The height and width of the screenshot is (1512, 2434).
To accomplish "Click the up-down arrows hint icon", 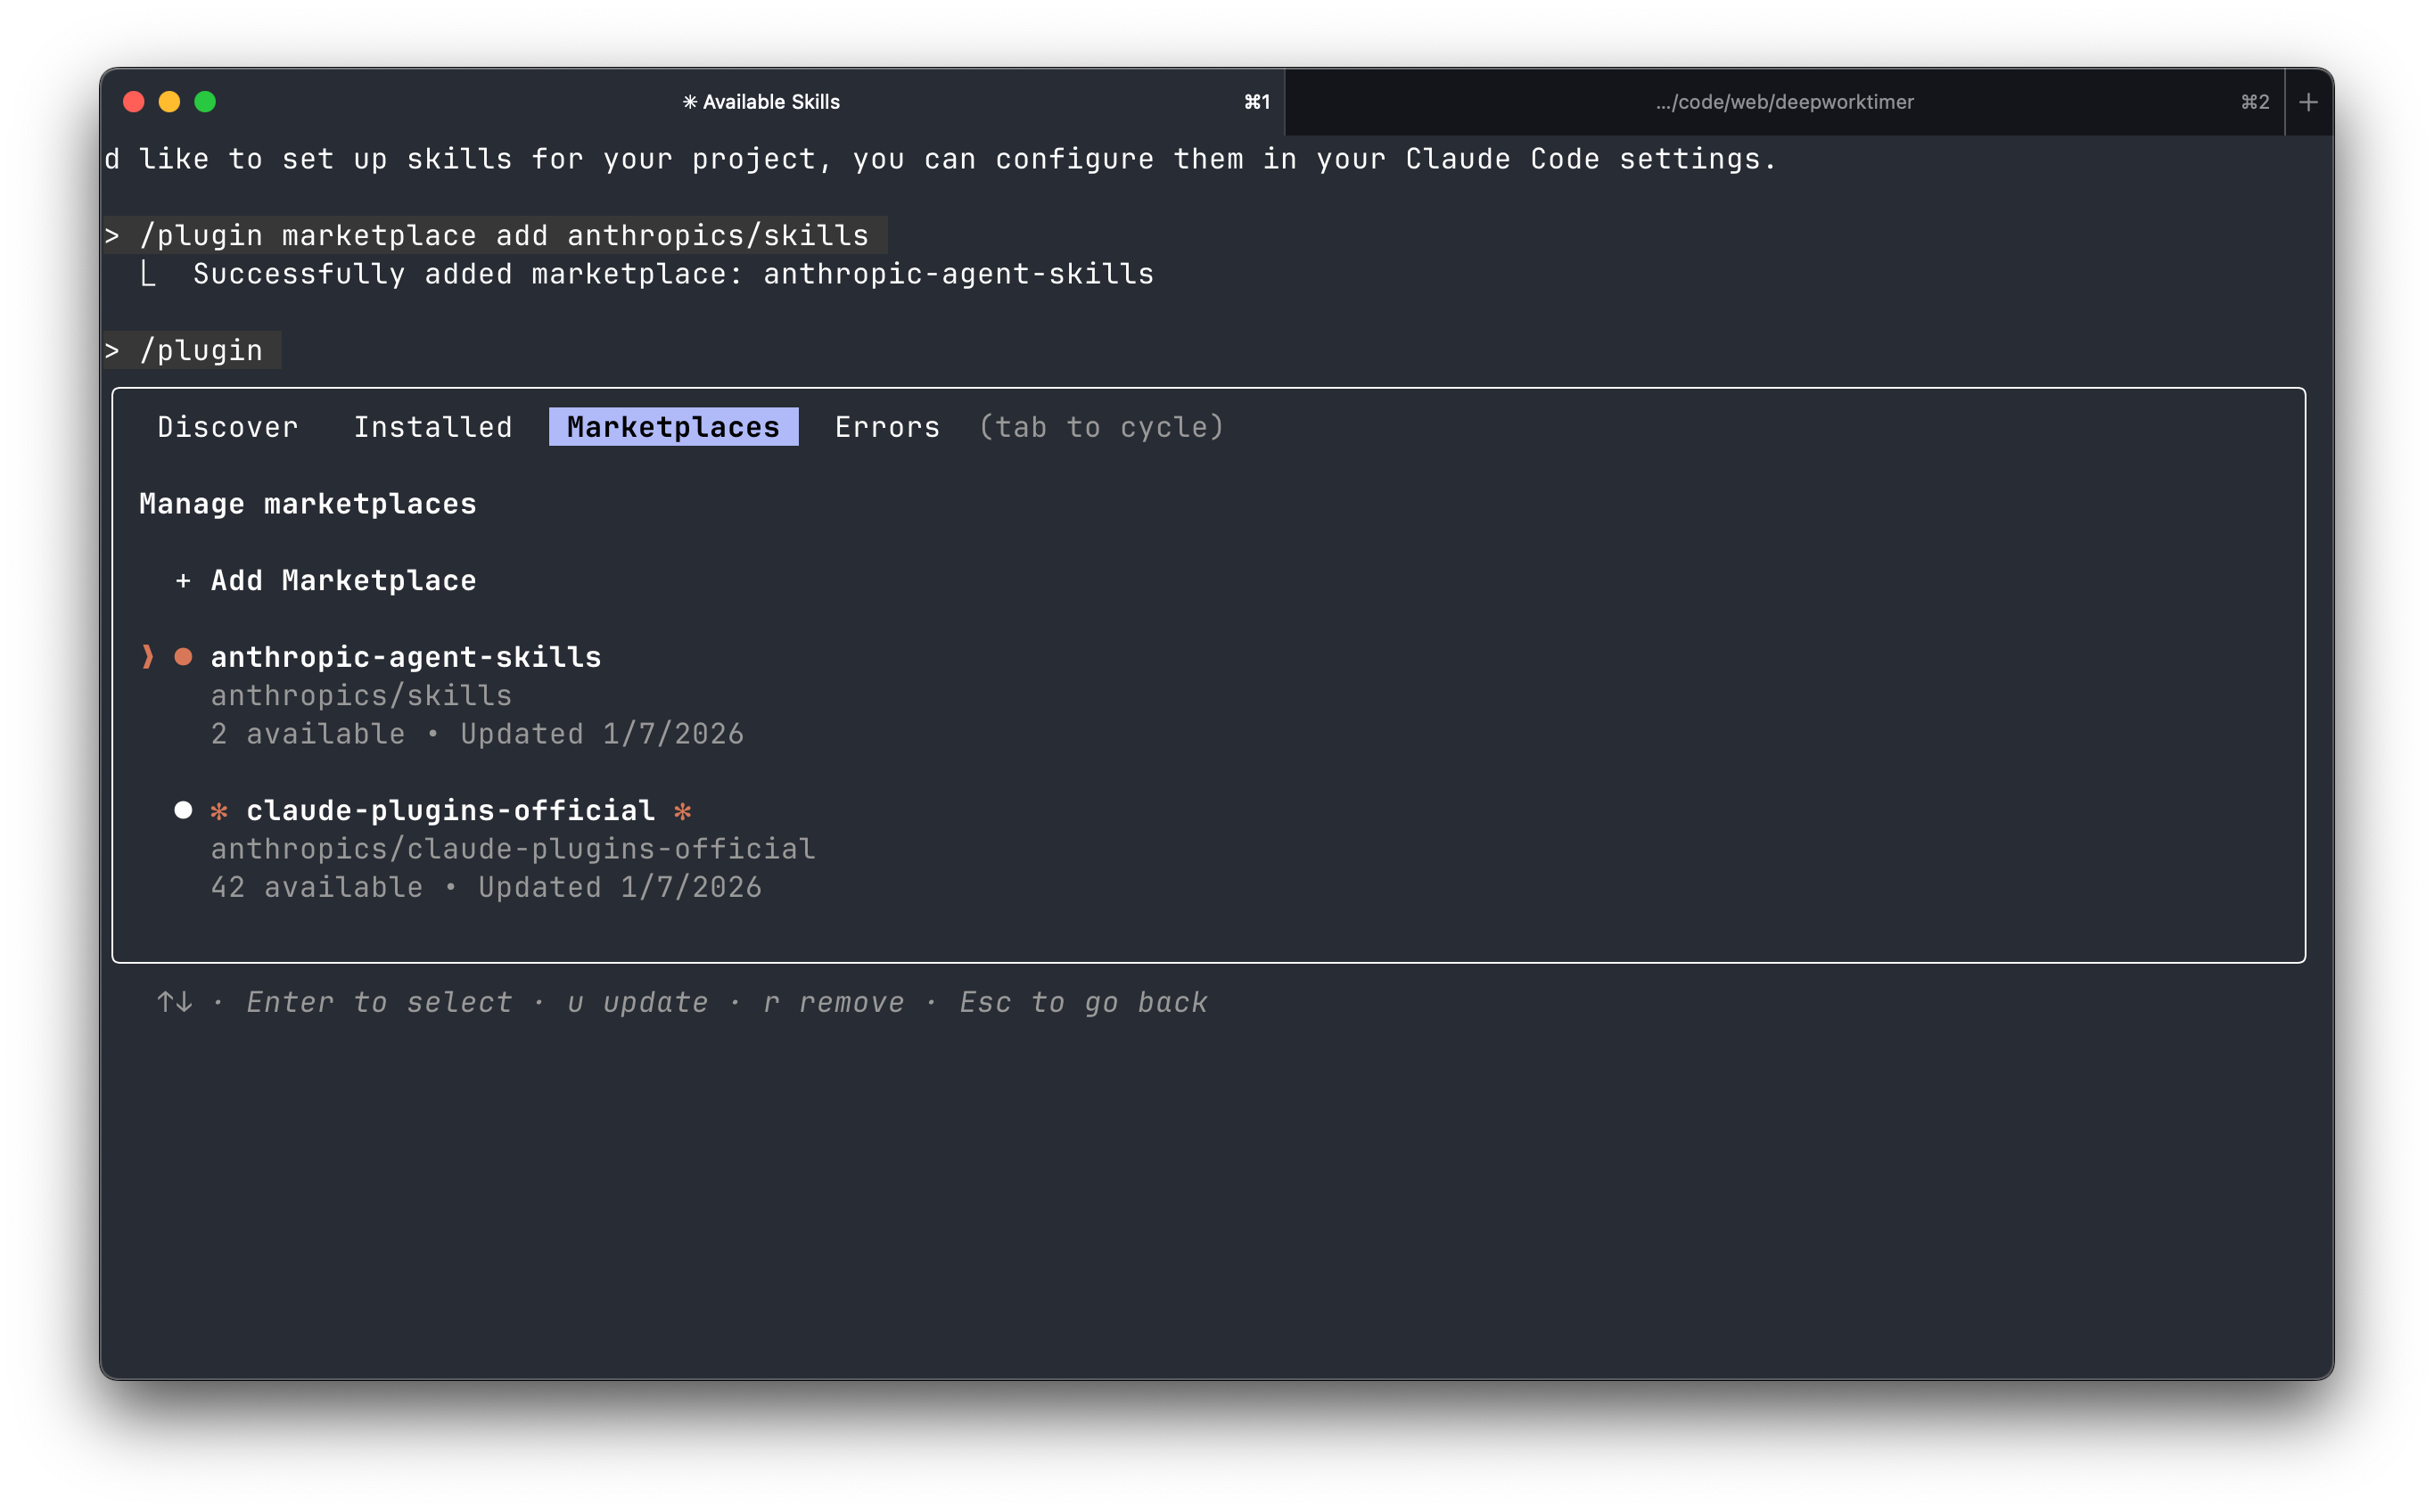I will click(x=175, y=1002).
